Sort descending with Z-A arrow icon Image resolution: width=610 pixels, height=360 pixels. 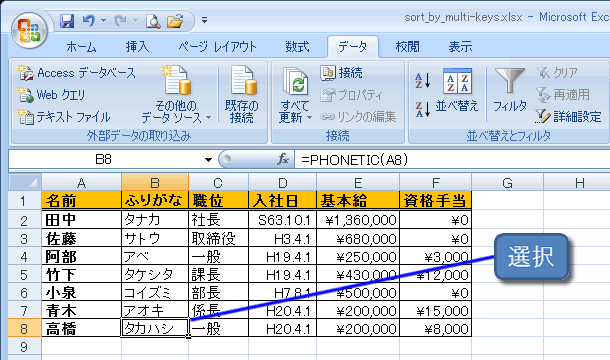coord(422,109)
